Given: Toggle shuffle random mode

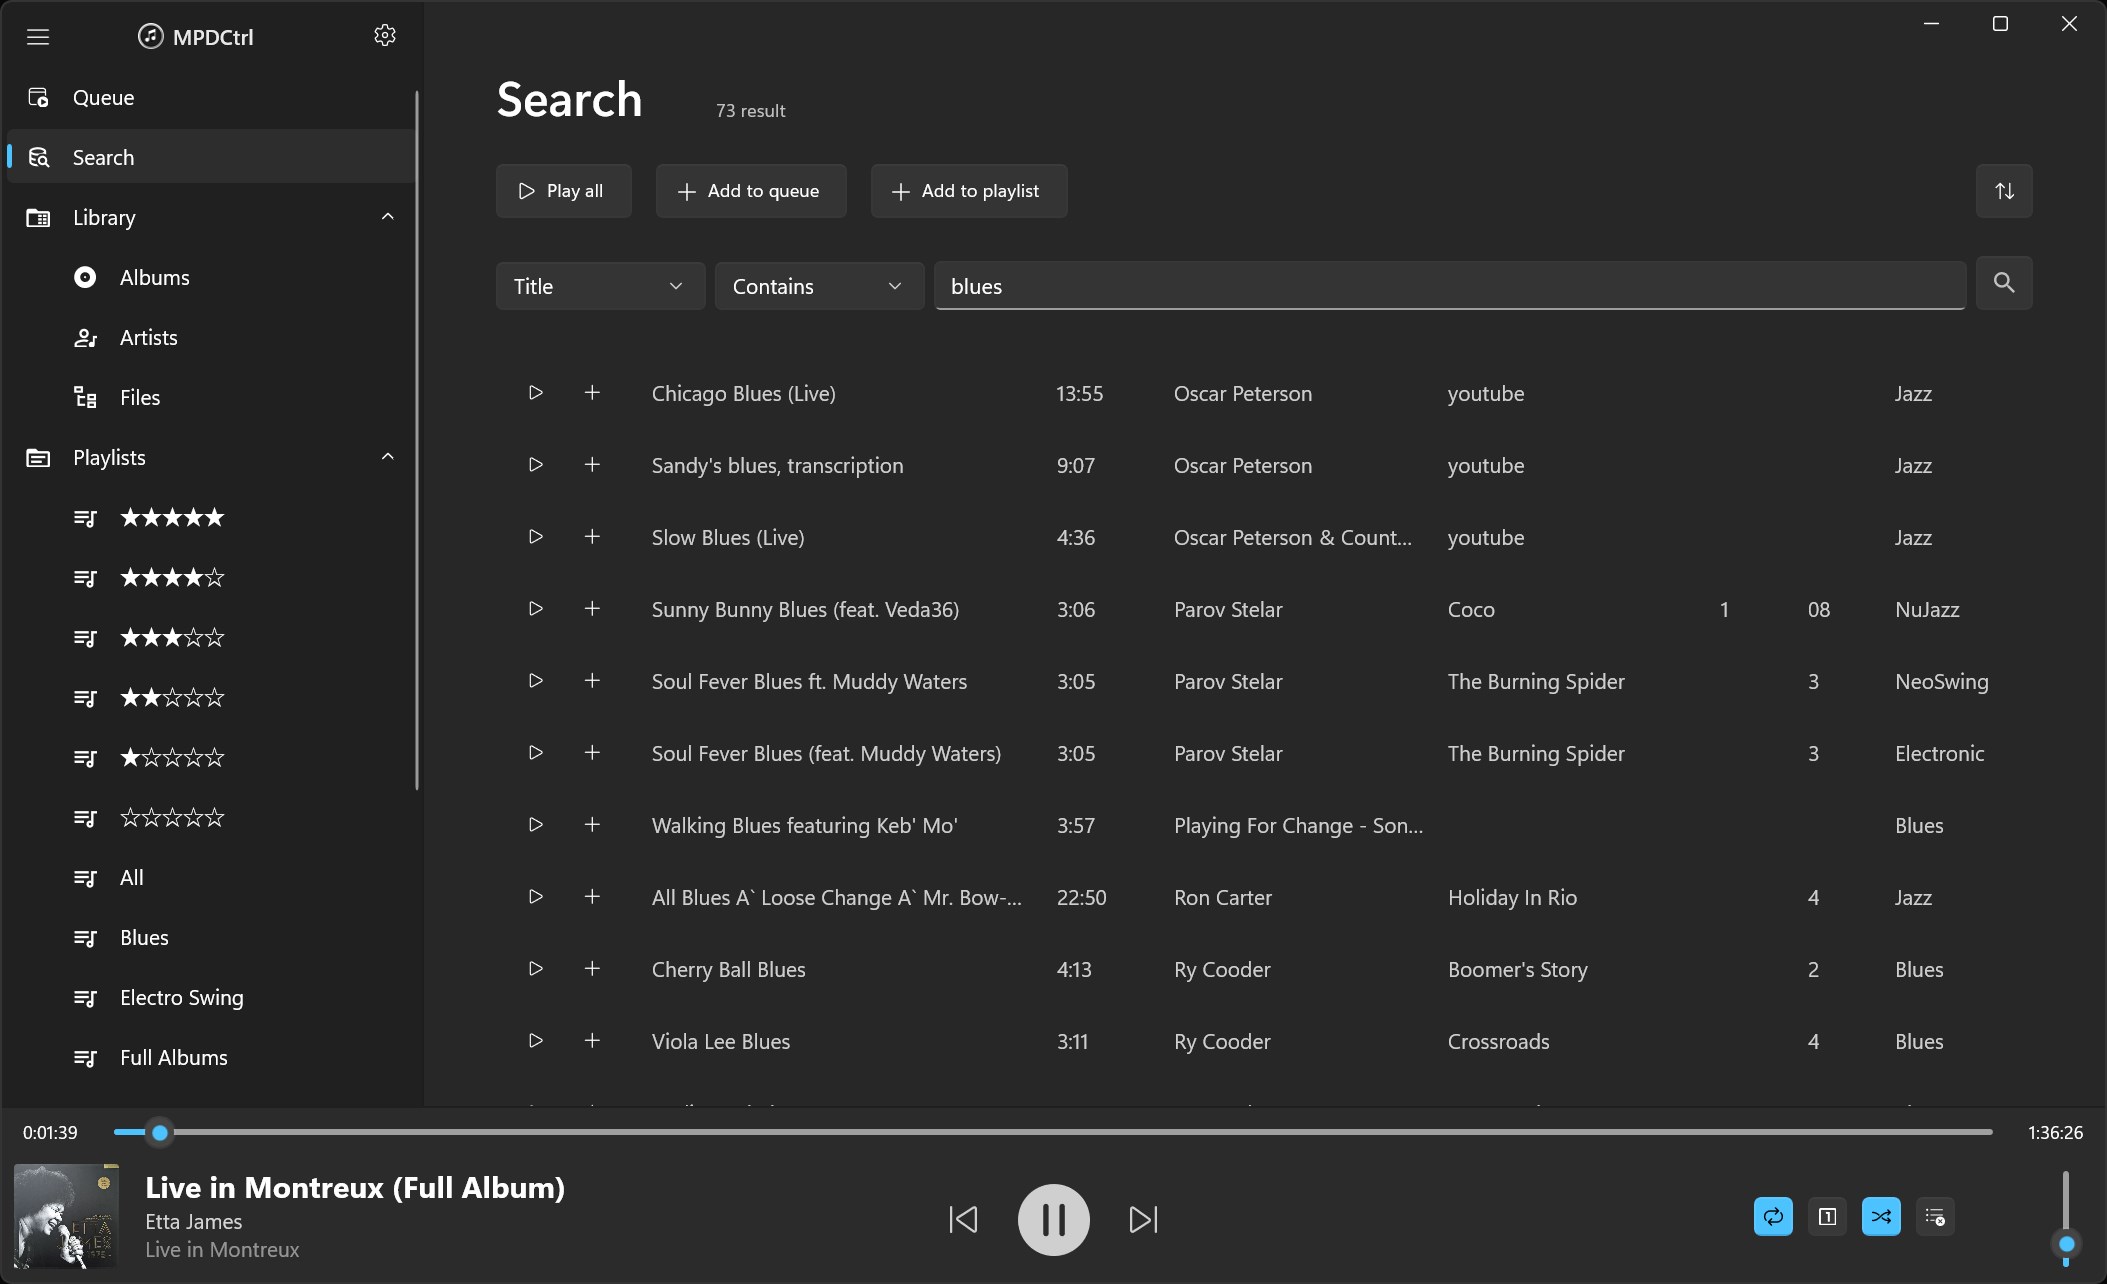Looking at the screenshot, I should pos(1881,1217).
